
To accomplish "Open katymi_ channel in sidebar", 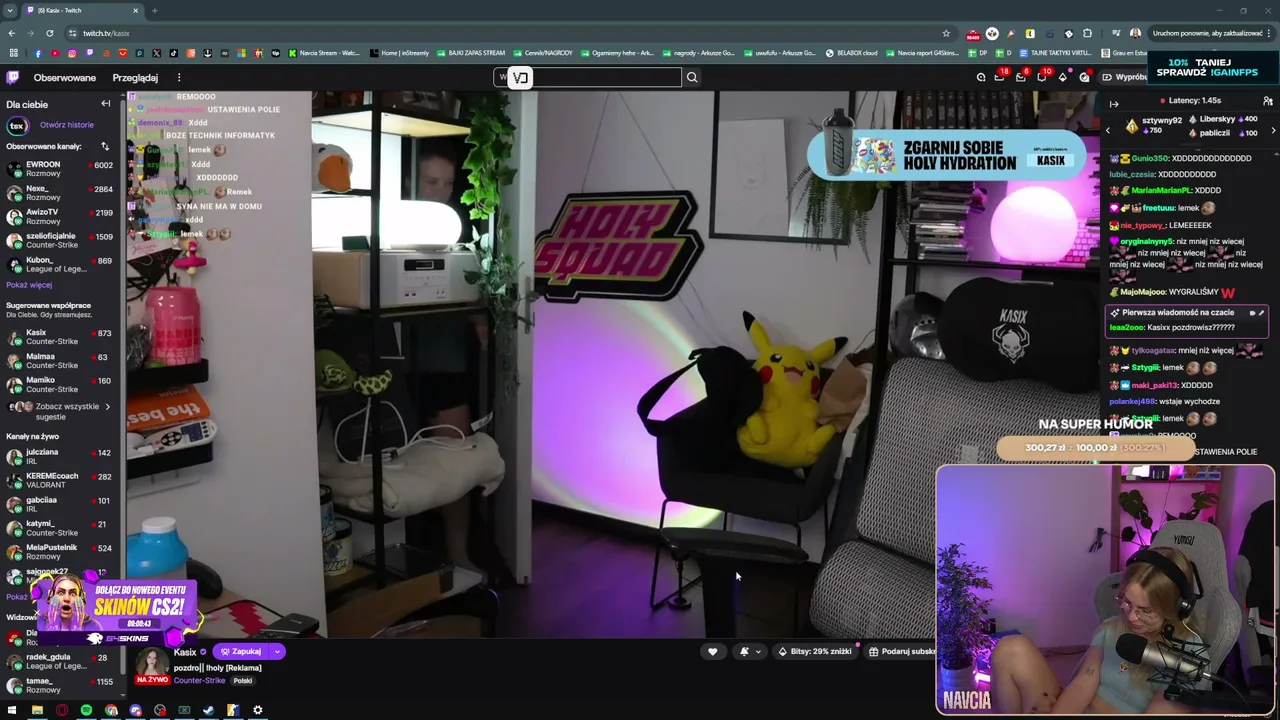I will 60,528.
